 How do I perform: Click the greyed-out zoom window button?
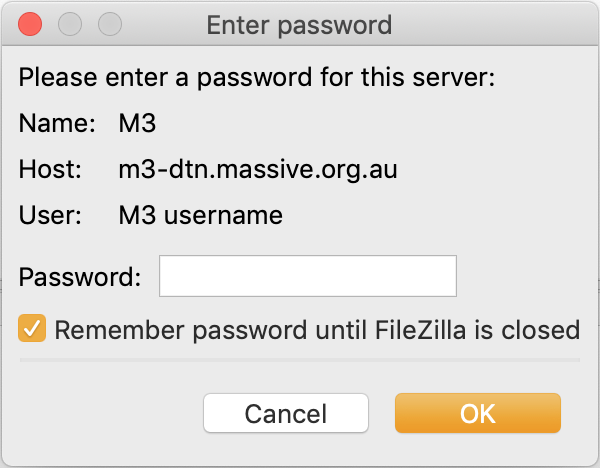point(108,24)
